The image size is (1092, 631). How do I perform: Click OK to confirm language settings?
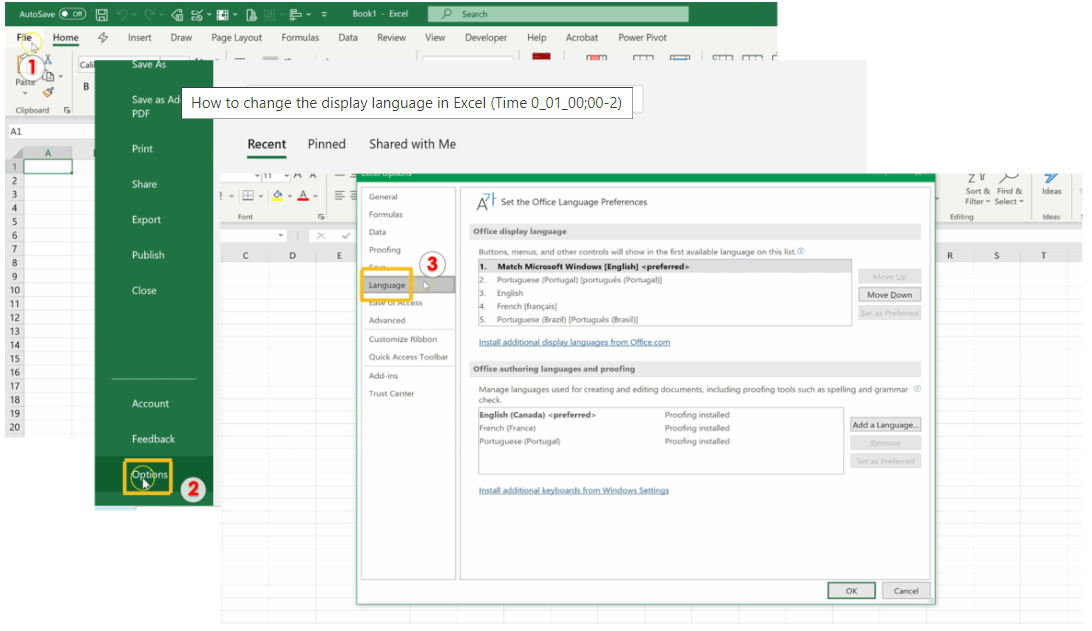851,590
